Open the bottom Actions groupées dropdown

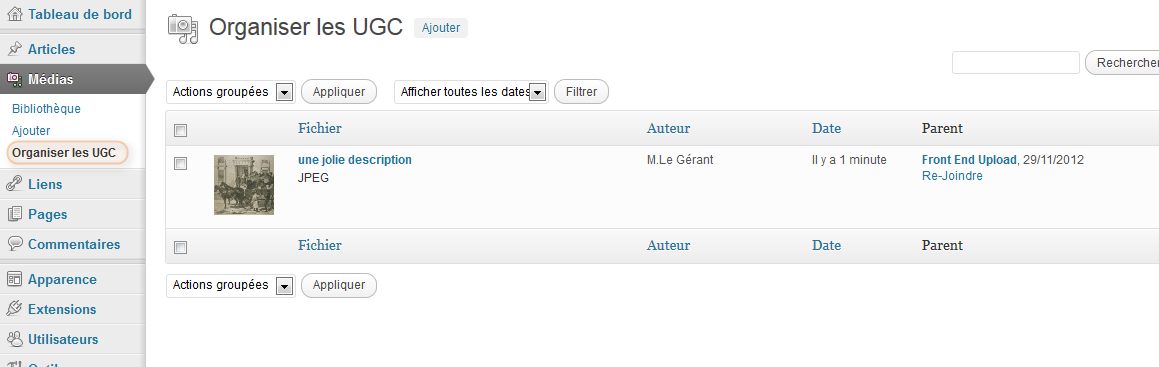(231, 285)
